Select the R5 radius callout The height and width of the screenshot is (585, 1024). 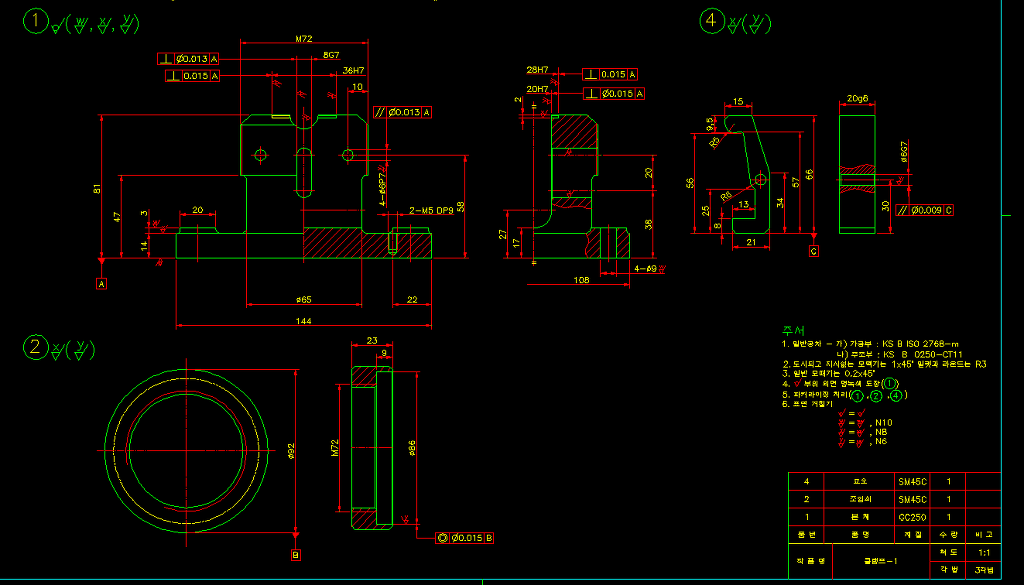(x=714, y=140)
